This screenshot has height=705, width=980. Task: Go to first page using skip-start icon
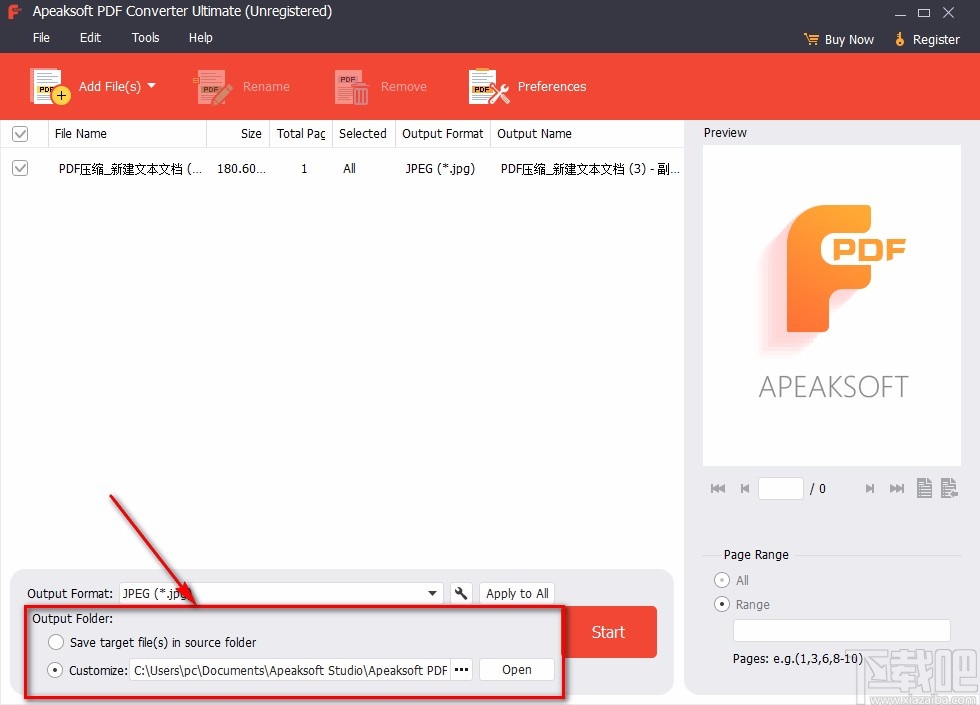coord(718,488)
